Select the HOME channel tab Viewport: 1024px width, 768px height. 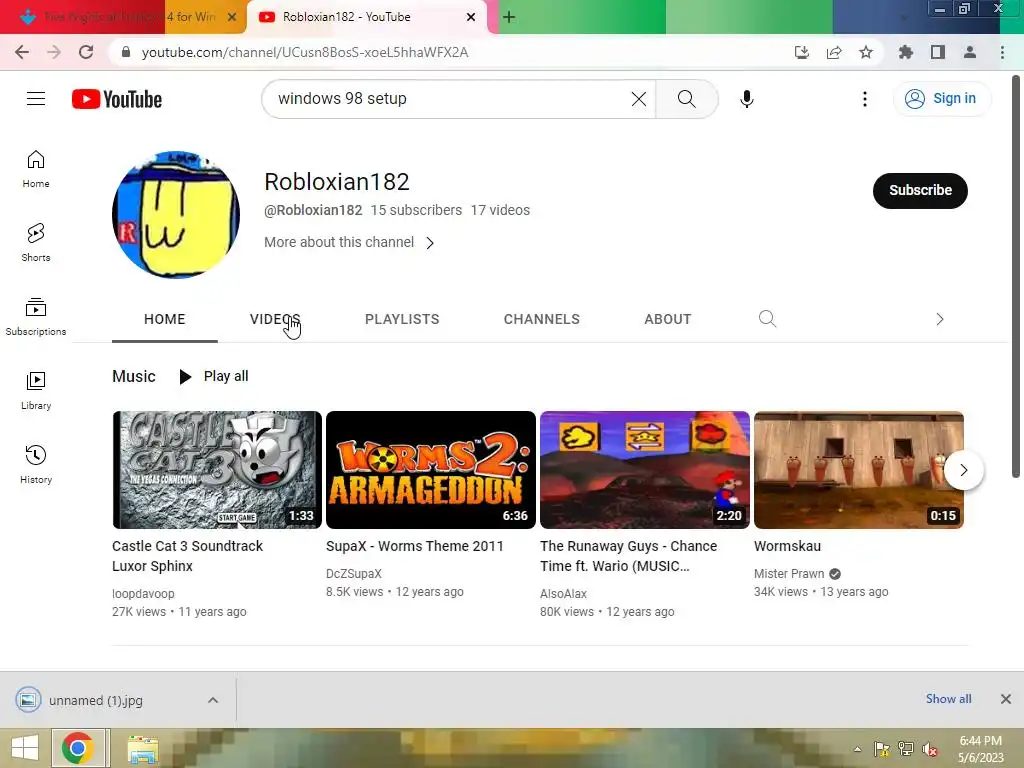click(165, 319)
